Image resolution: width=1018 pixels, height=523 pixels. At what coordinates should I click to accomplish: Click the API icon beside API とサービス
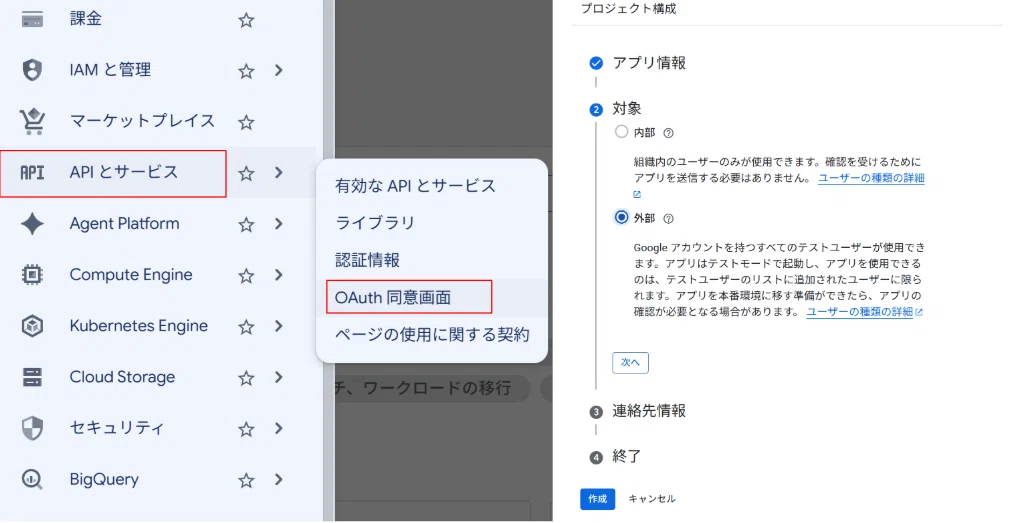coord(32,173)
